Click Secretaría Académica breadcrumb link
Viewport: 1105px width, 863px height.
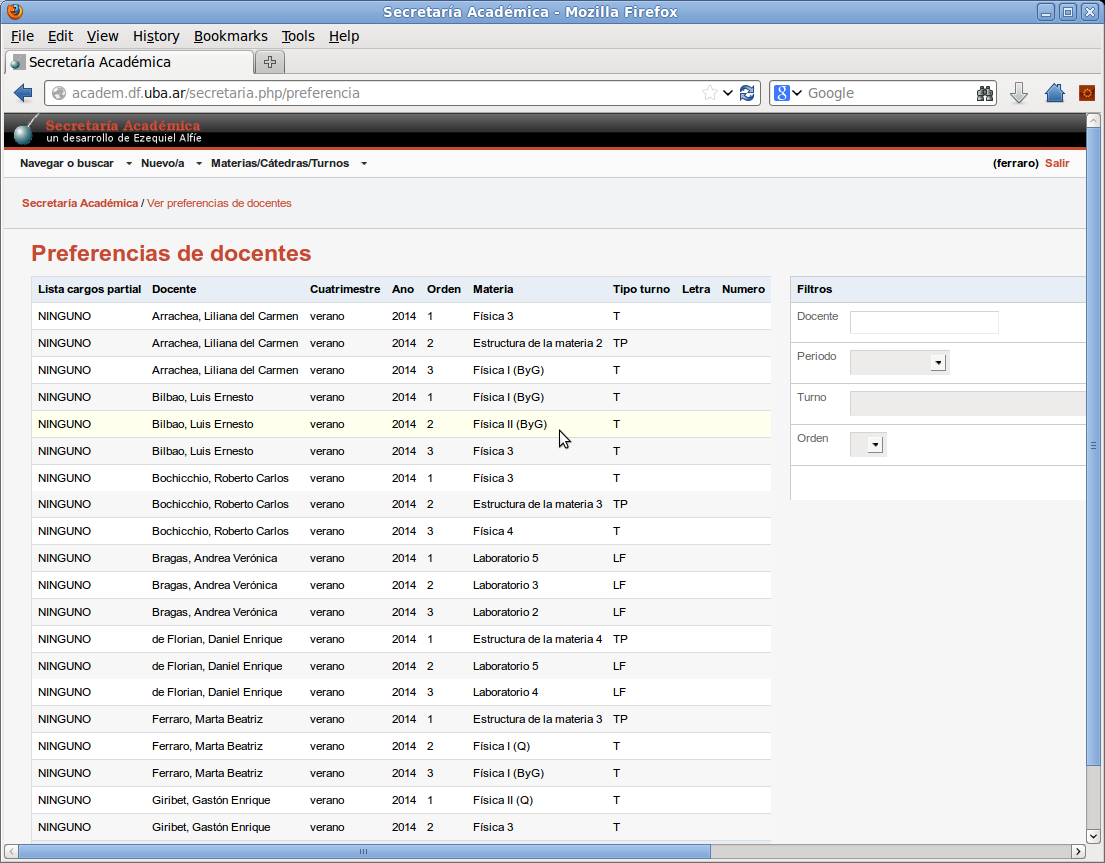tap(80, 203)
